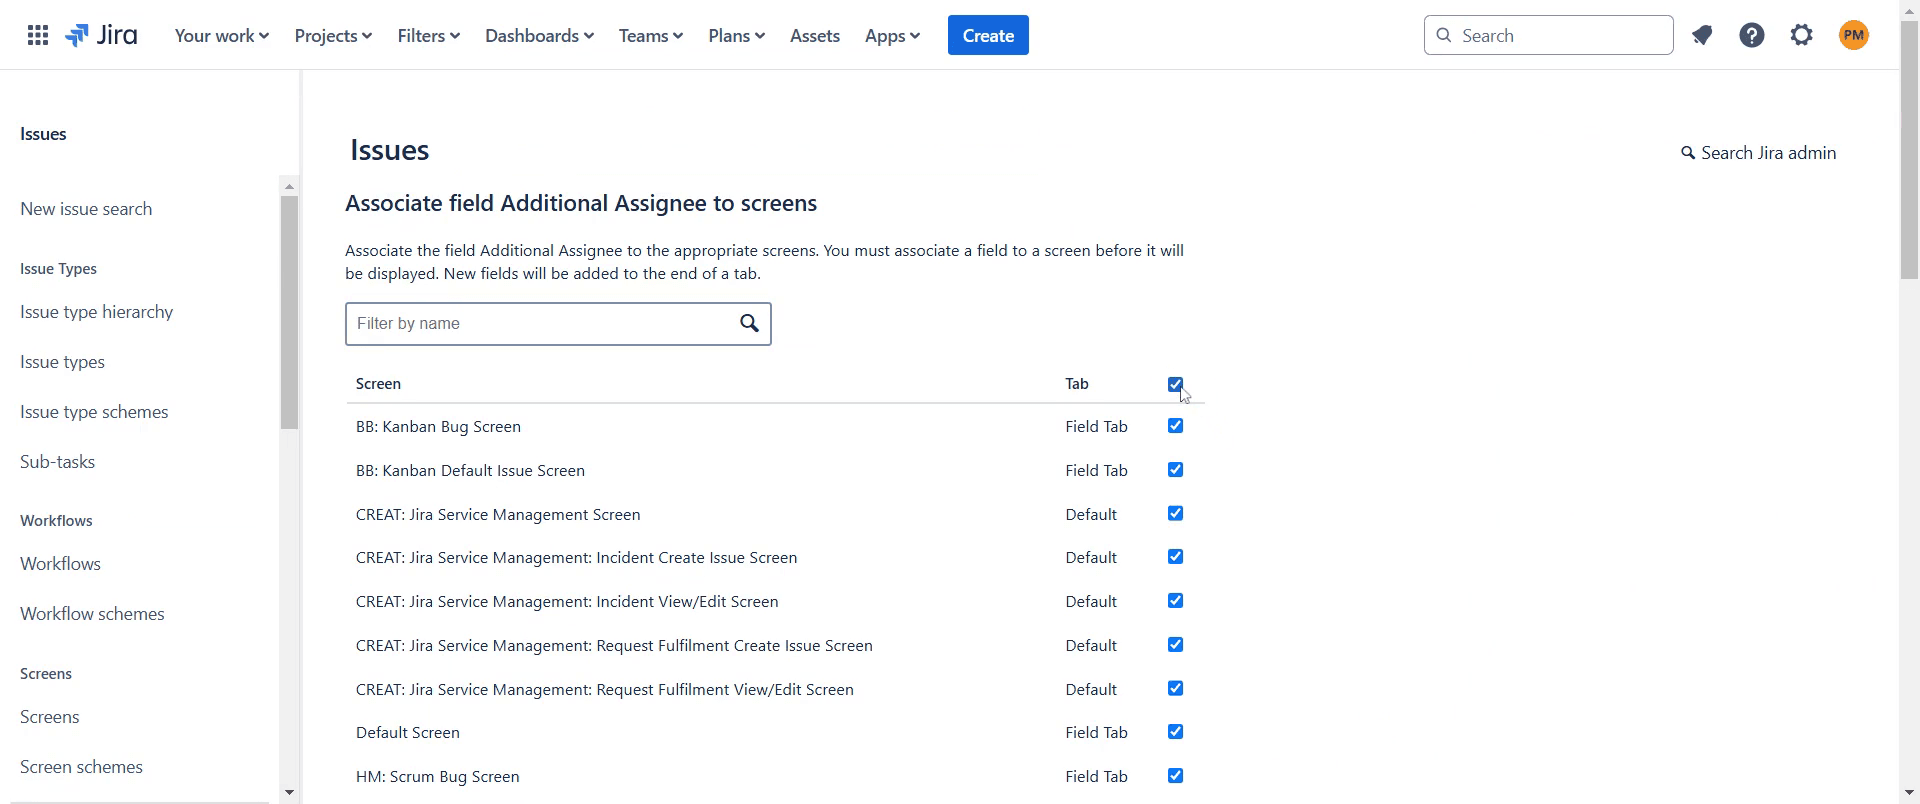Select 'BB: Kanban Bug Screen' row text
The width and height of the screenshot is (1920, 804).
click(x=438, y=427)
